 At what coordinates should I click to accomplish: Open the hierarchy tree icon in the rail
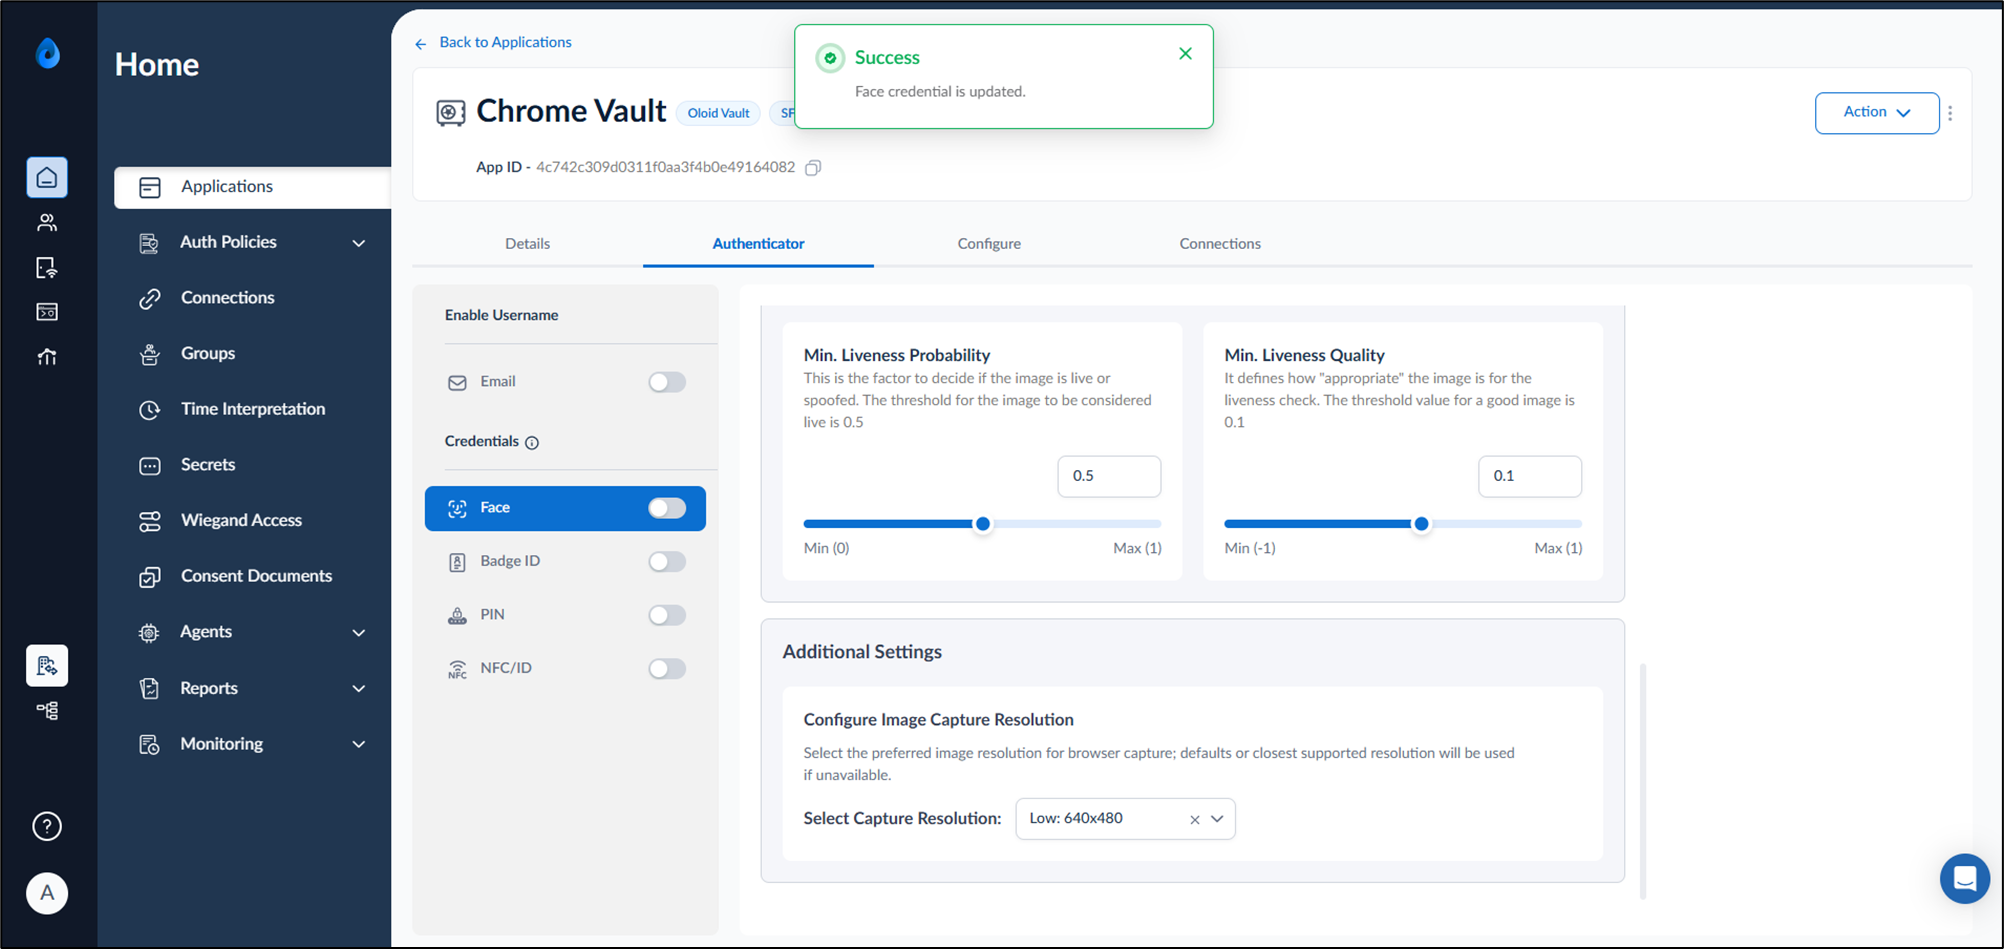click(x=47, y=711)
